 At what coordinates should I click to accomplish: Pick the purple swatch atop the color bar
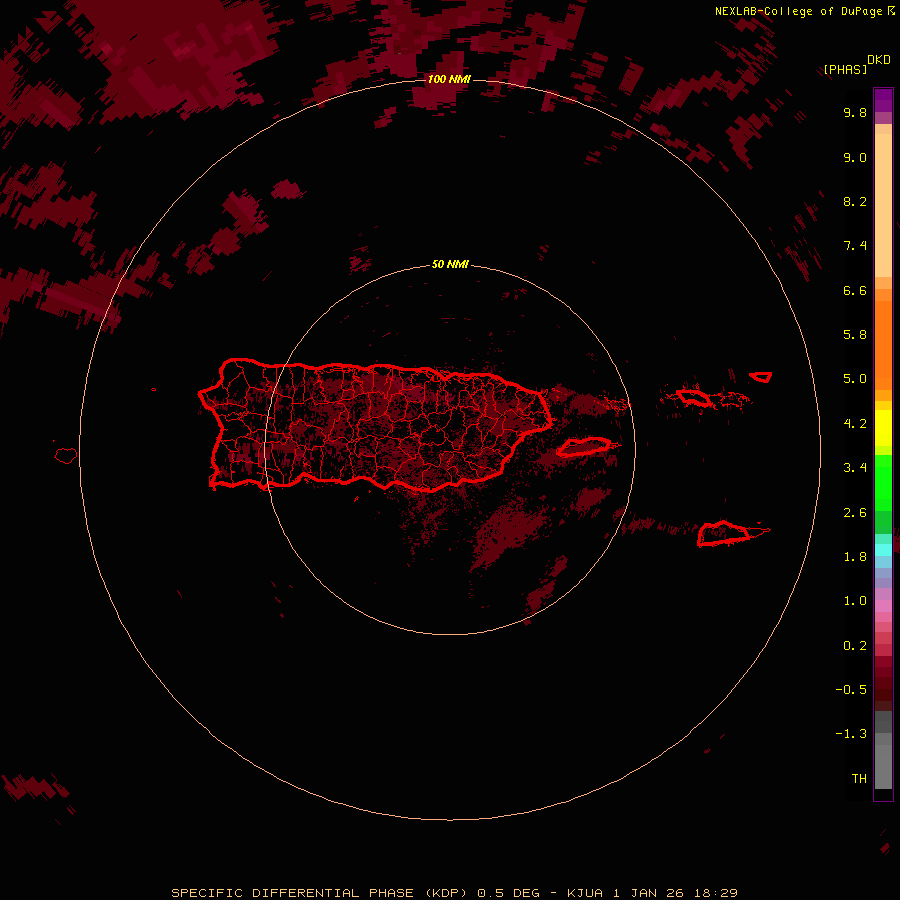pyautogui.click(x=883, y=100)
